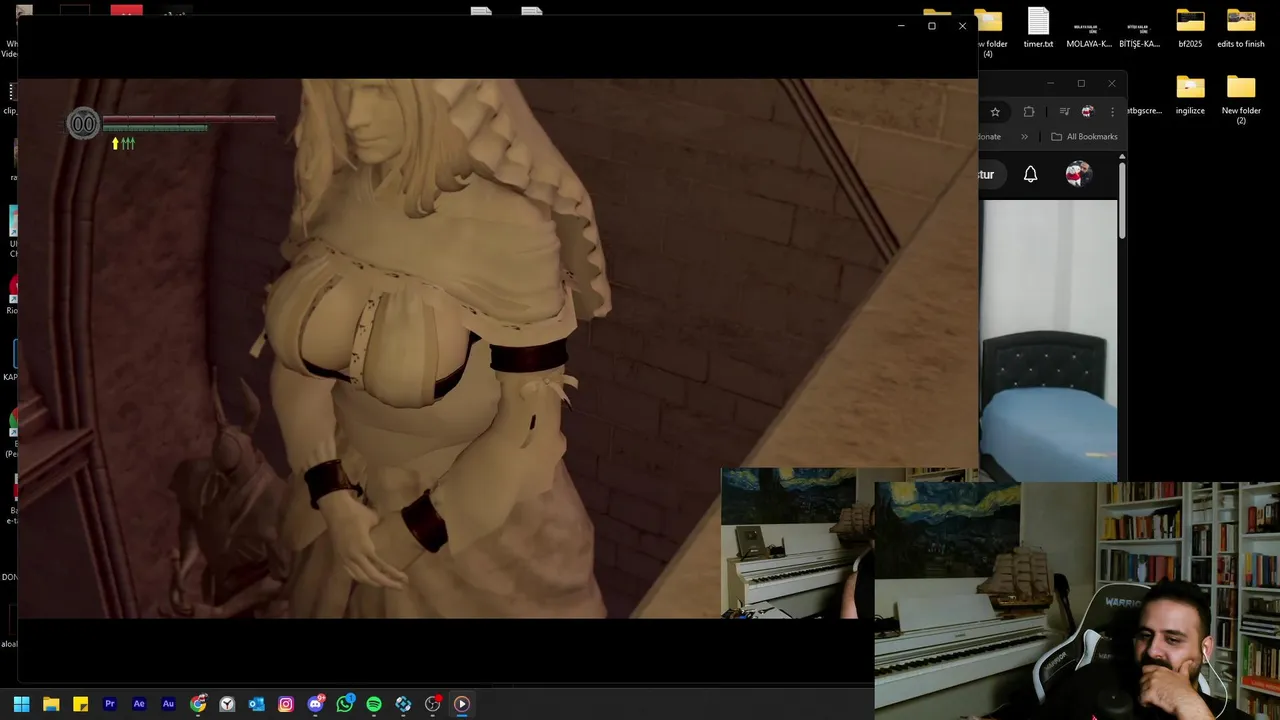Select the 'New folder (2)' desktop folder
The image size is (1280, 720).
click(x=1241, y=99)
